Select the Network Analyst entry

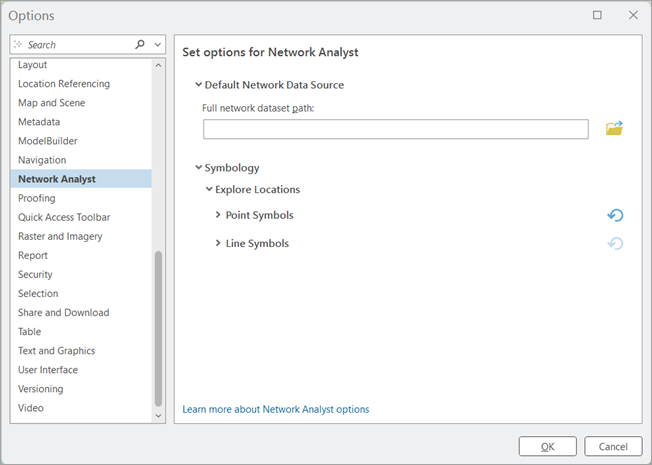(81, 179)
